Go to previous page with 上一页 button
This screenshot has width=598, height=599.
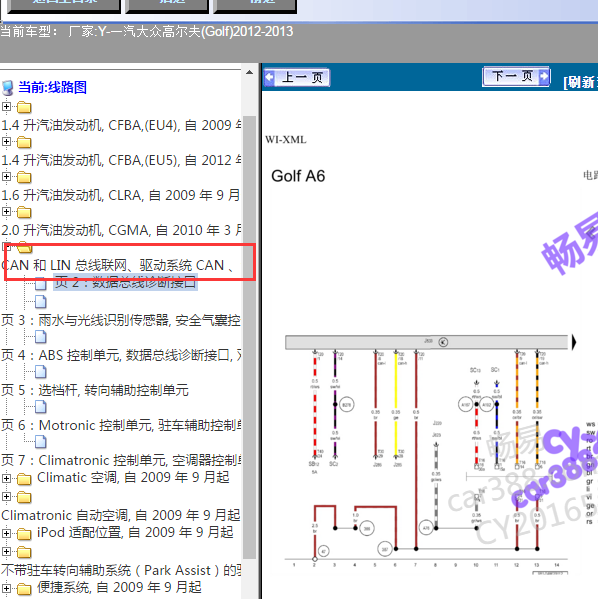297,78
